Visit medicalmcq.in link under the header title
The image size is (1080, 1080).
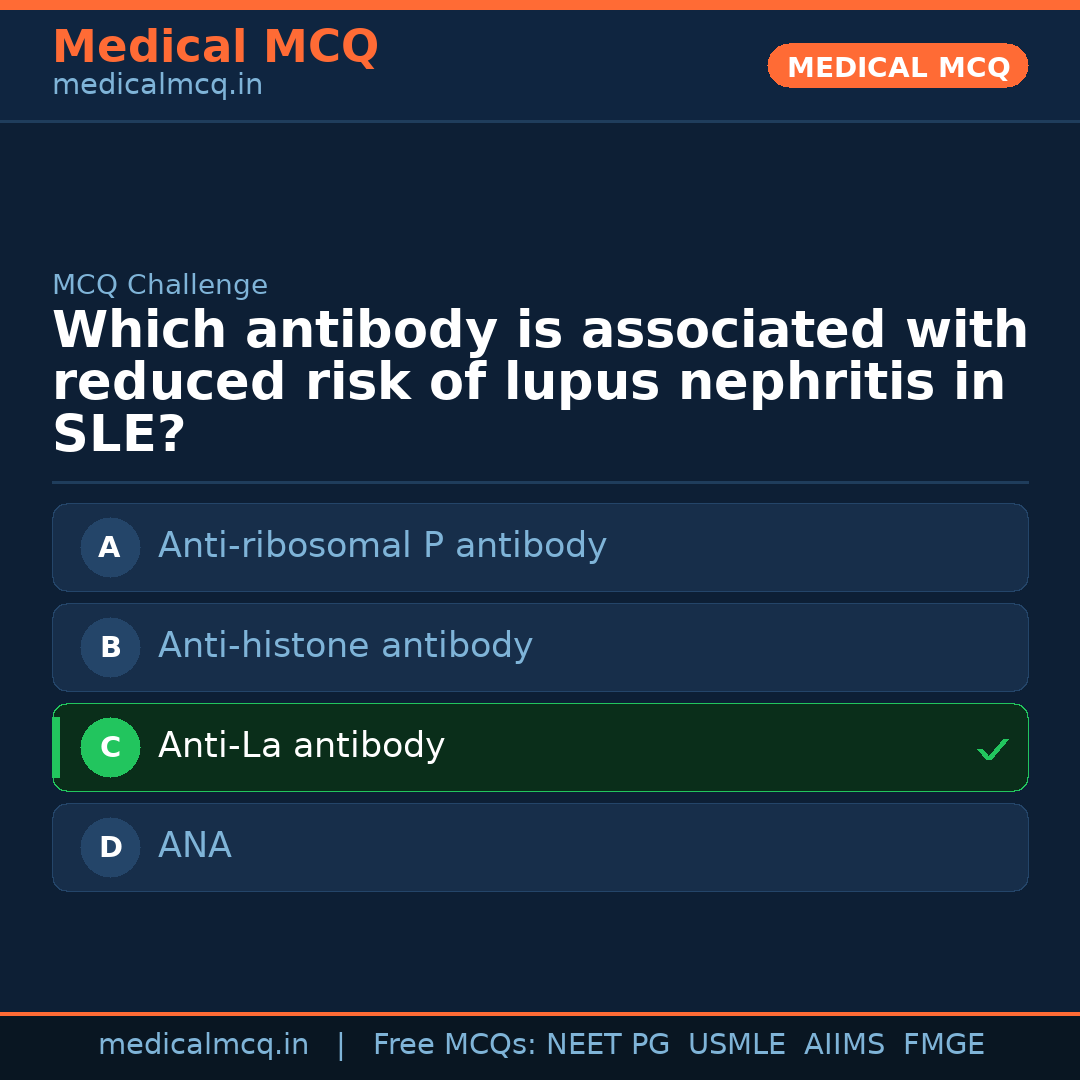coord(157,86)
